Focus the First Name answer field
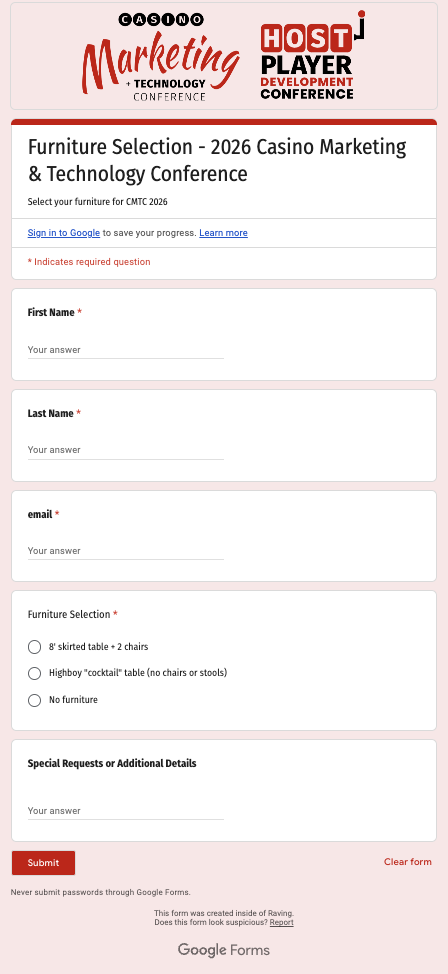The width and height of the screenshot is (448, 974). click(126, 350)
